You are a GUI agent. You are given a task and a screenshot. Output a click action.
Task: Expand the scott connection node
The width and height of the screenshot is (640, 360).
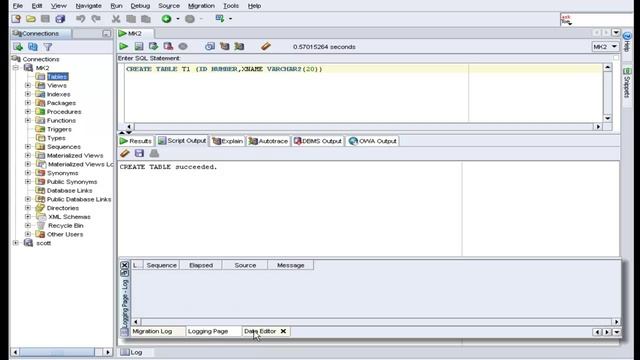pos(16,243)
